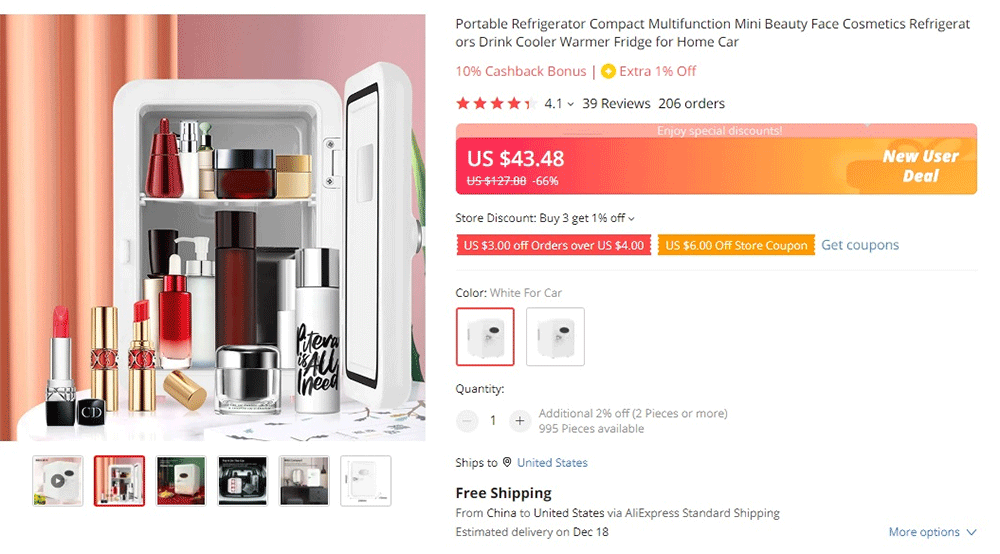Click the gold coin Extra 1% Off icon

608,71
